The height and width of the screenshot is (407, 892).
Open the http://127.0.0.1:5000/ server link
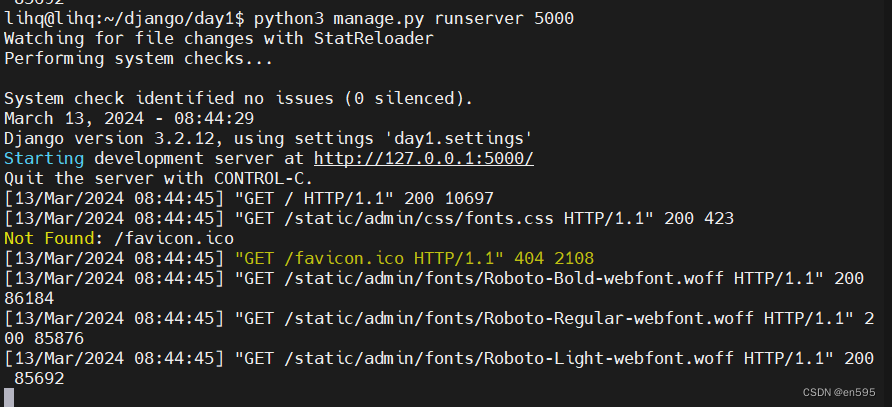click(x=424, y=158)
